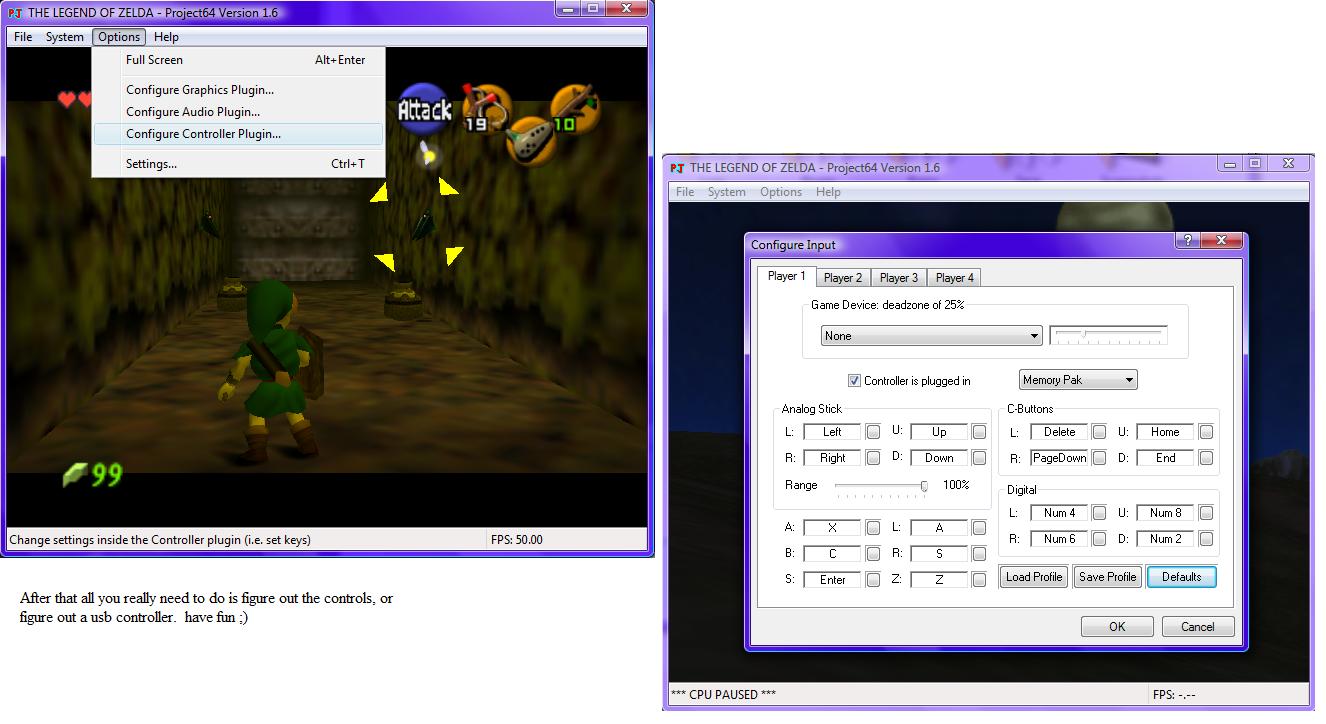Click the small square button beside the Delete field
This screenshot has width=1326, height=724.
[1099, 432]
